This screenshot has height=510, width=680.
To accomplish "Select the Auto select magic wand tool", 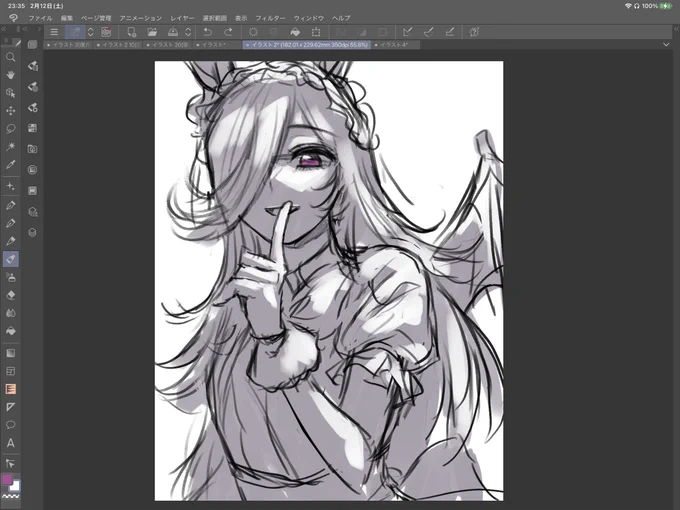I will (10, 147).
